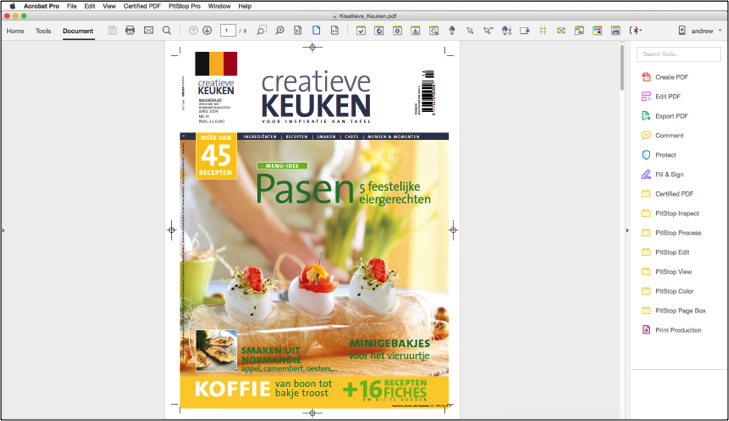Open the PitStop Pro menu

coord(184,6)
